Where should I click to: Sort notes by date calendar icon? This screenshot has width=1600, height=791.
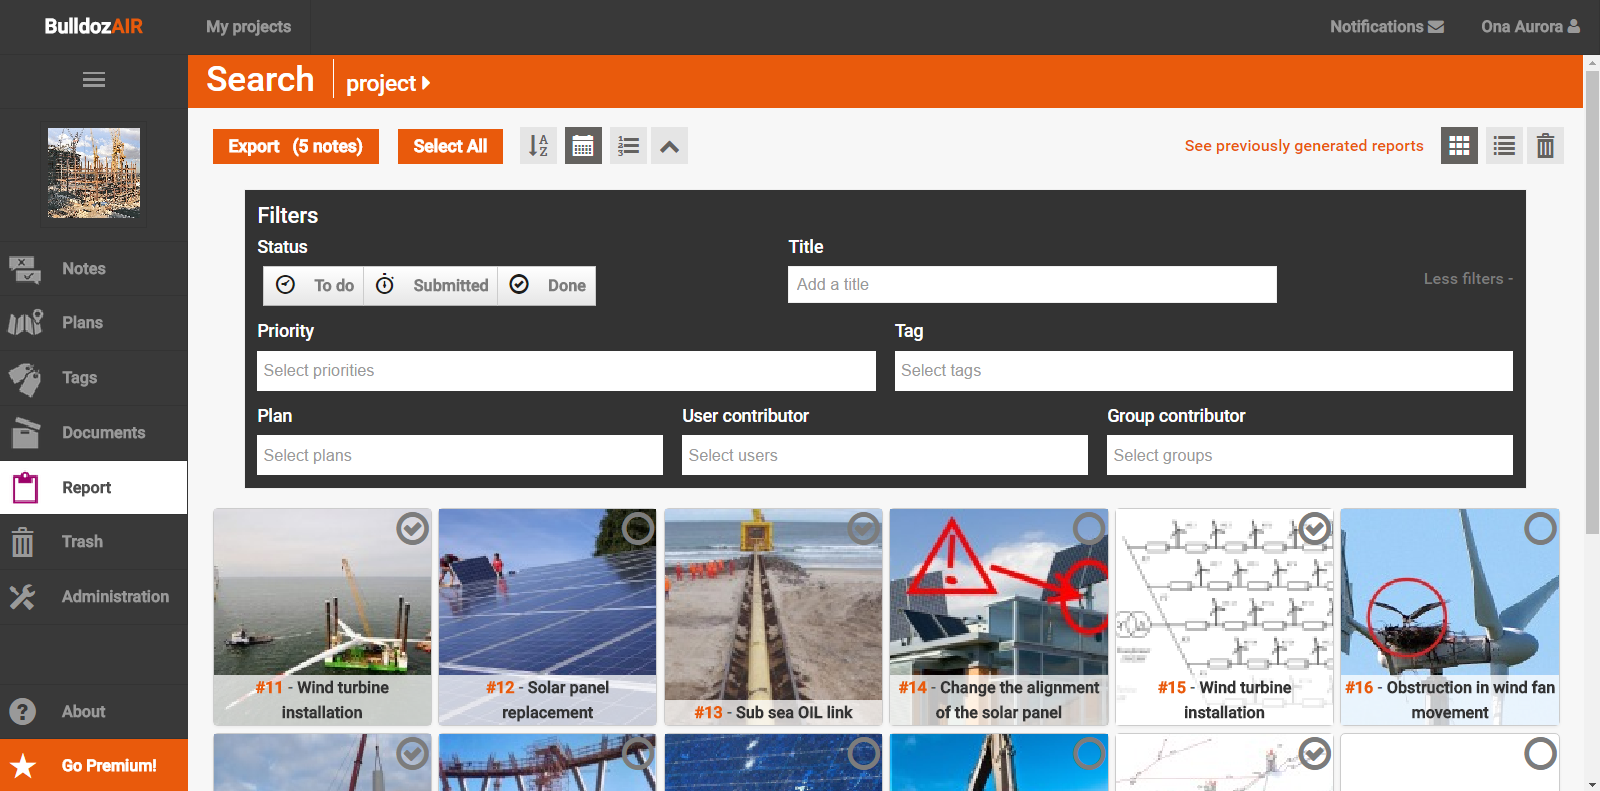pos(583,146)
